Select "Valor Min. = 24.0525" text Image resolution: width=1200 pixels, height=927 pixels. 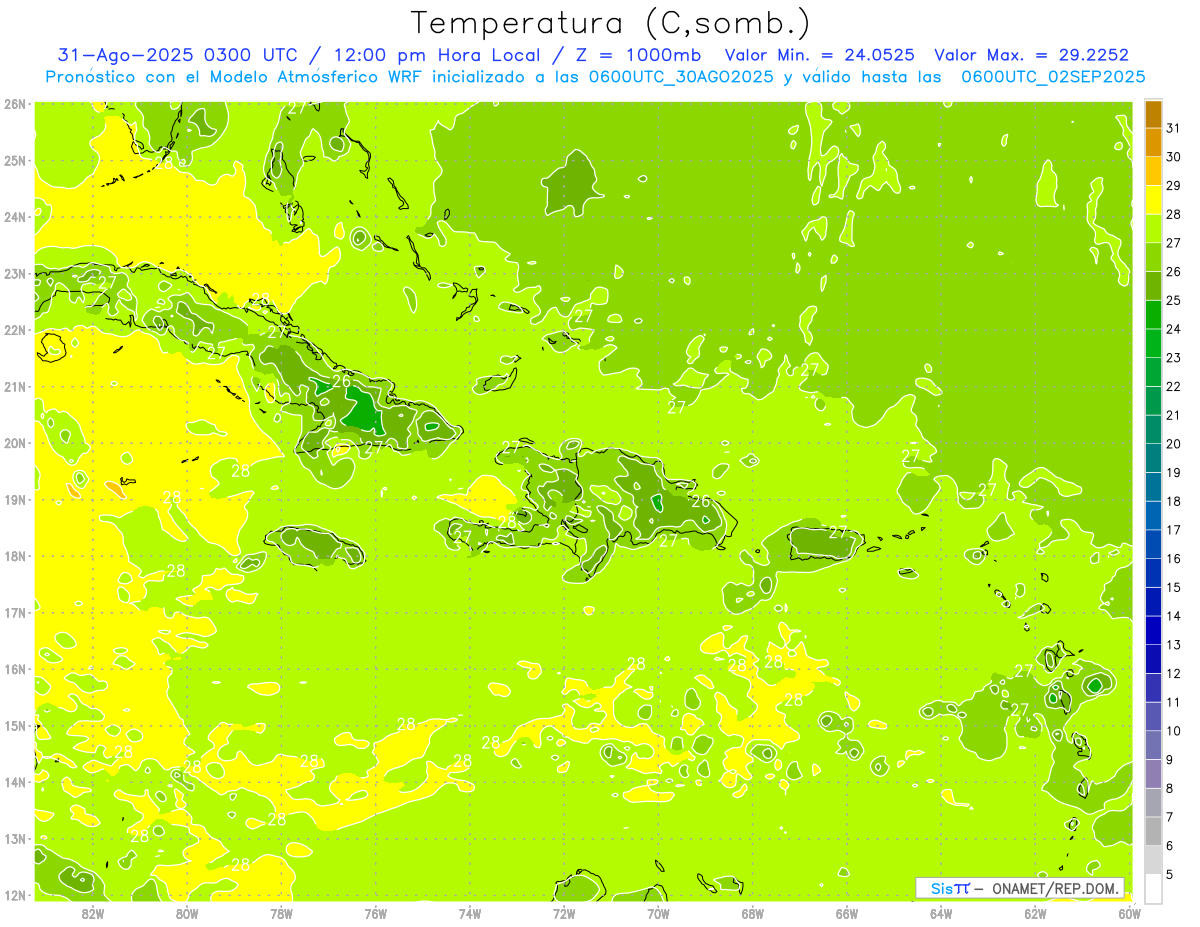click(x=819, y=55)
